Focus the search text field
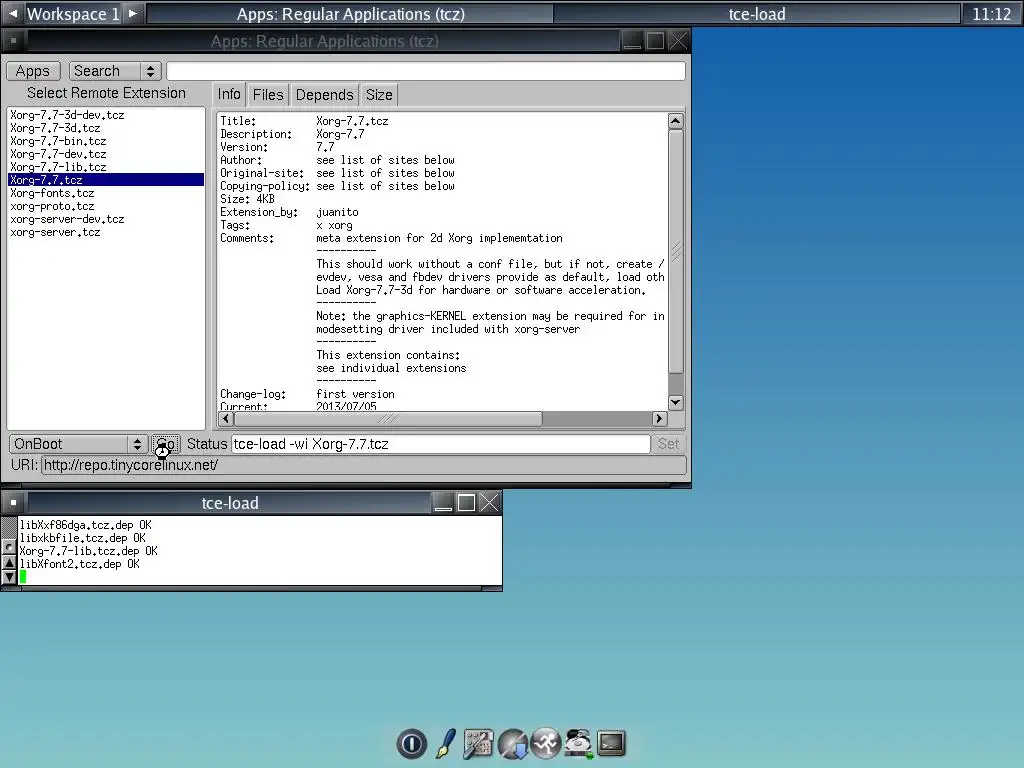The height and width of the screenshot is (768, 1024). 426,71
